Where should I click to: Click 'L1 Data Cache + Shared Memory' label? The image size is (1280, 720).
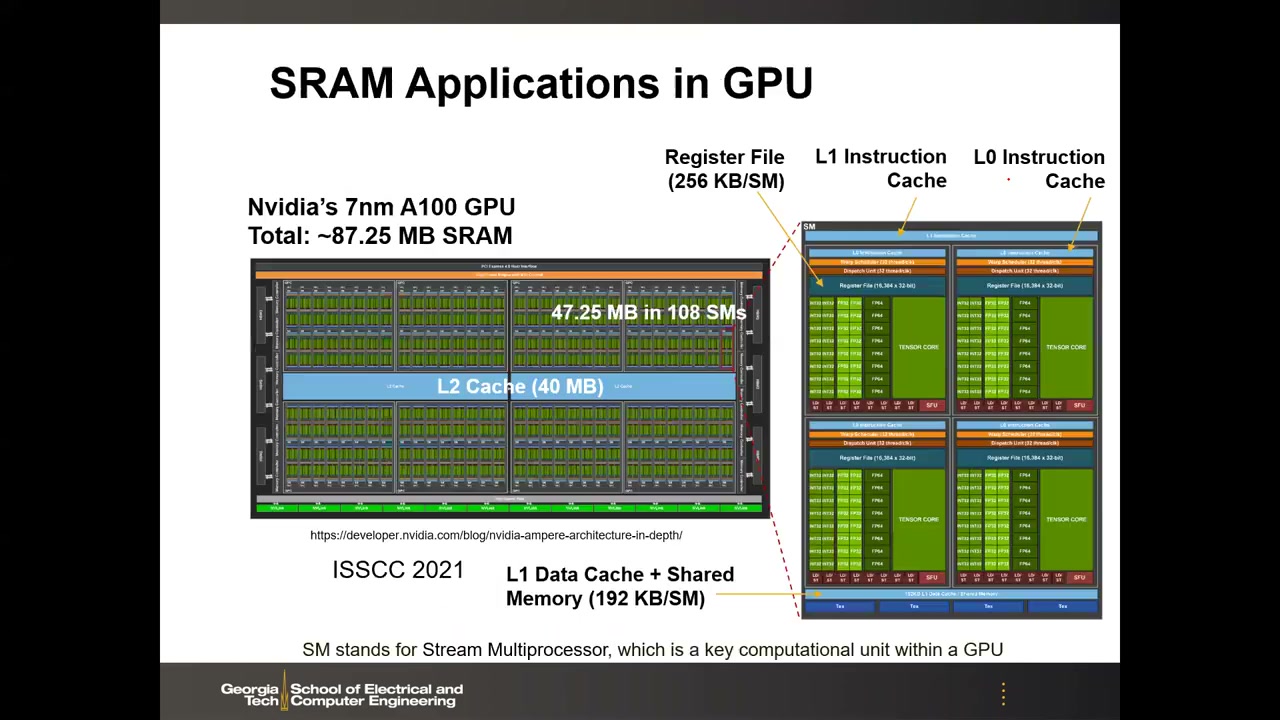620,586
